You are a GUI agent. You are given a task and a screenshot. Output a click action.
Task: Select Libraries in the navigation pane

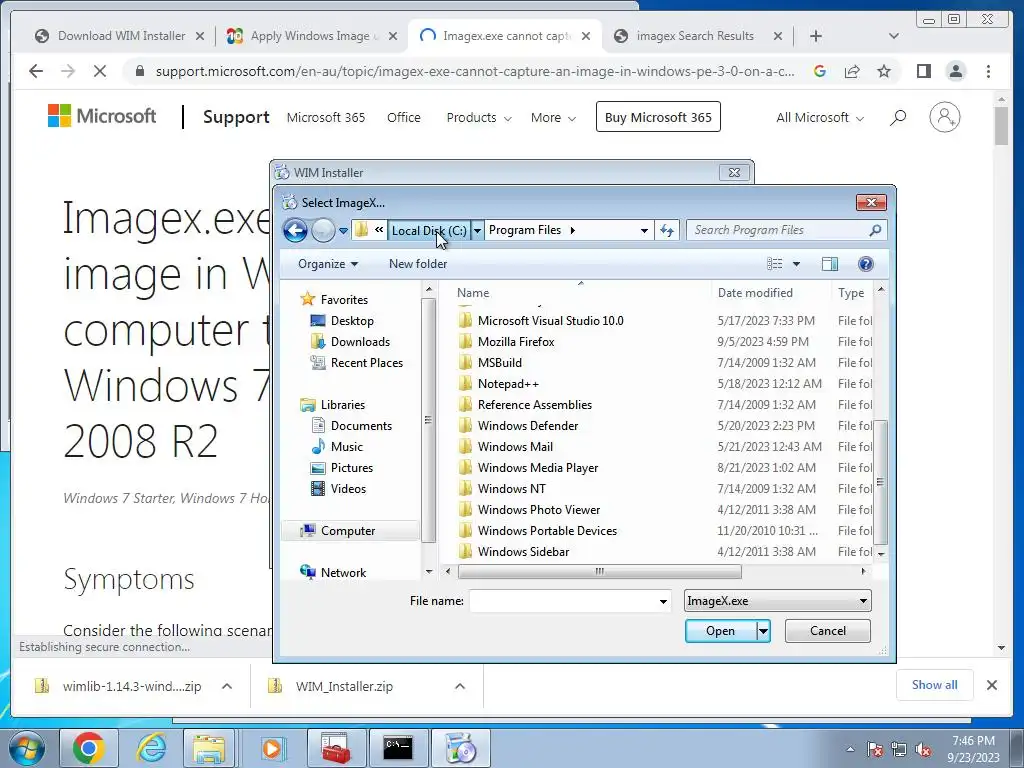[342, 405]
